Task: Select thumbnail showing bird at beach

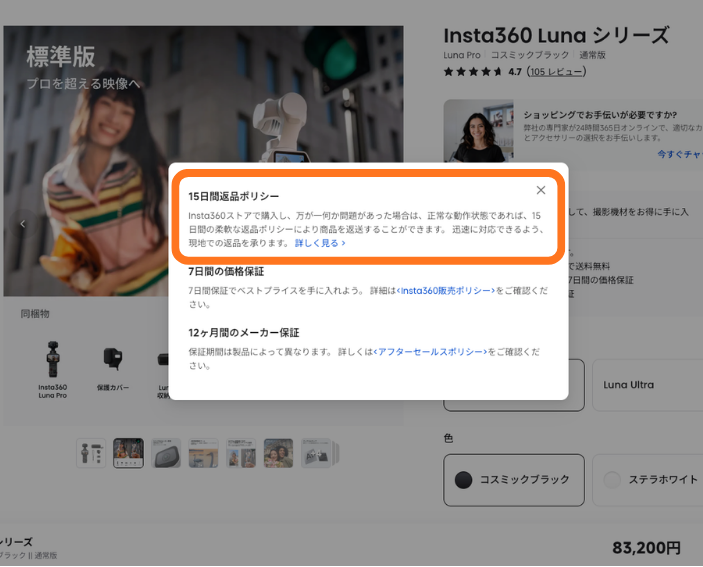Action: tap(204, 453)
